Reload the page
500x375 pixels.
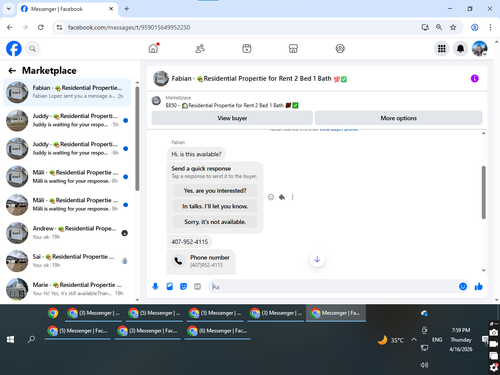click(x=41, y=27)
